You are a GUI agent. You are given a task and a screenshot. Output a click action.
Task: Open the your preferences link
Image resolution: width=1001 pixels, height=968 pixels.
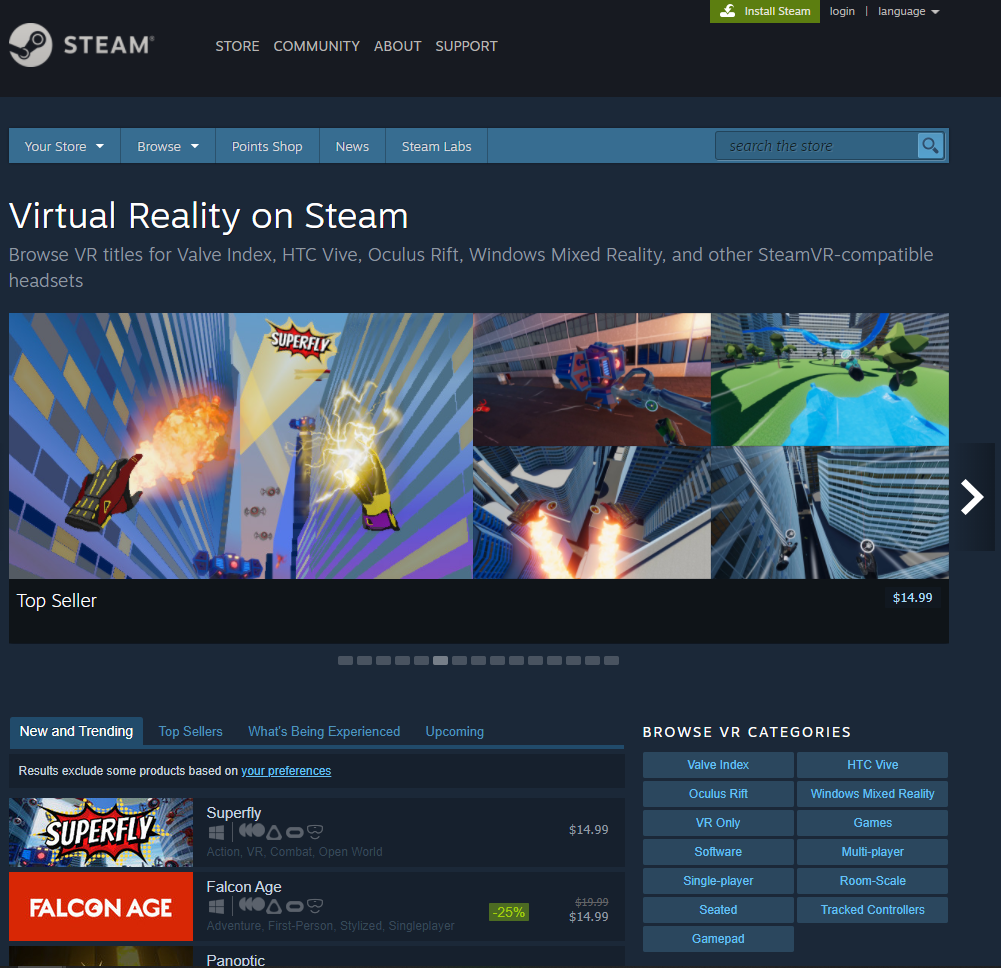[286, 771]
